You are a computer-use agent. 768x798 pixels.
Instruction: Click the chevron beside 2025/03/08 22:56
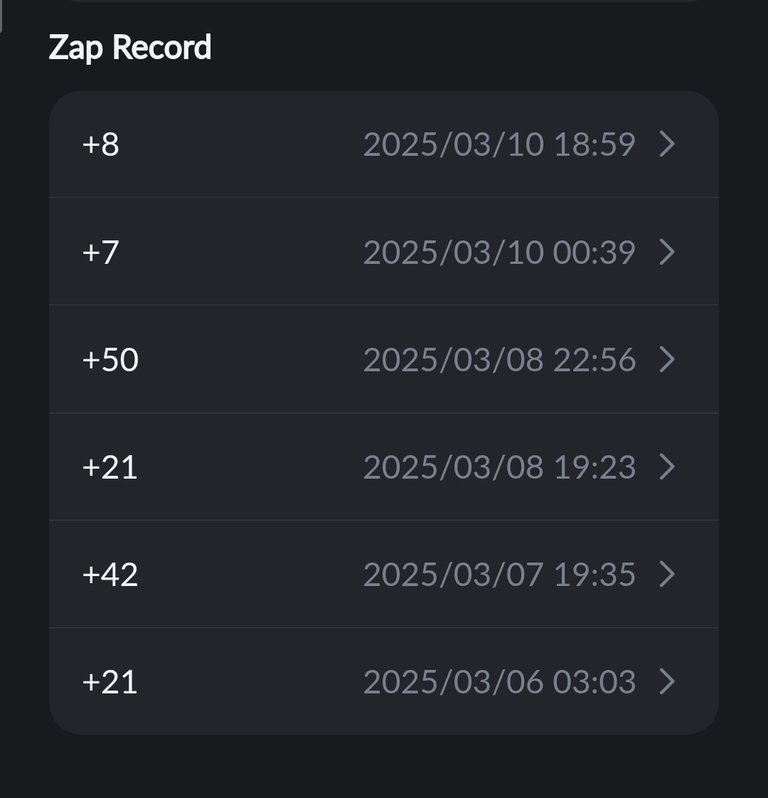(x=667, y=359)
